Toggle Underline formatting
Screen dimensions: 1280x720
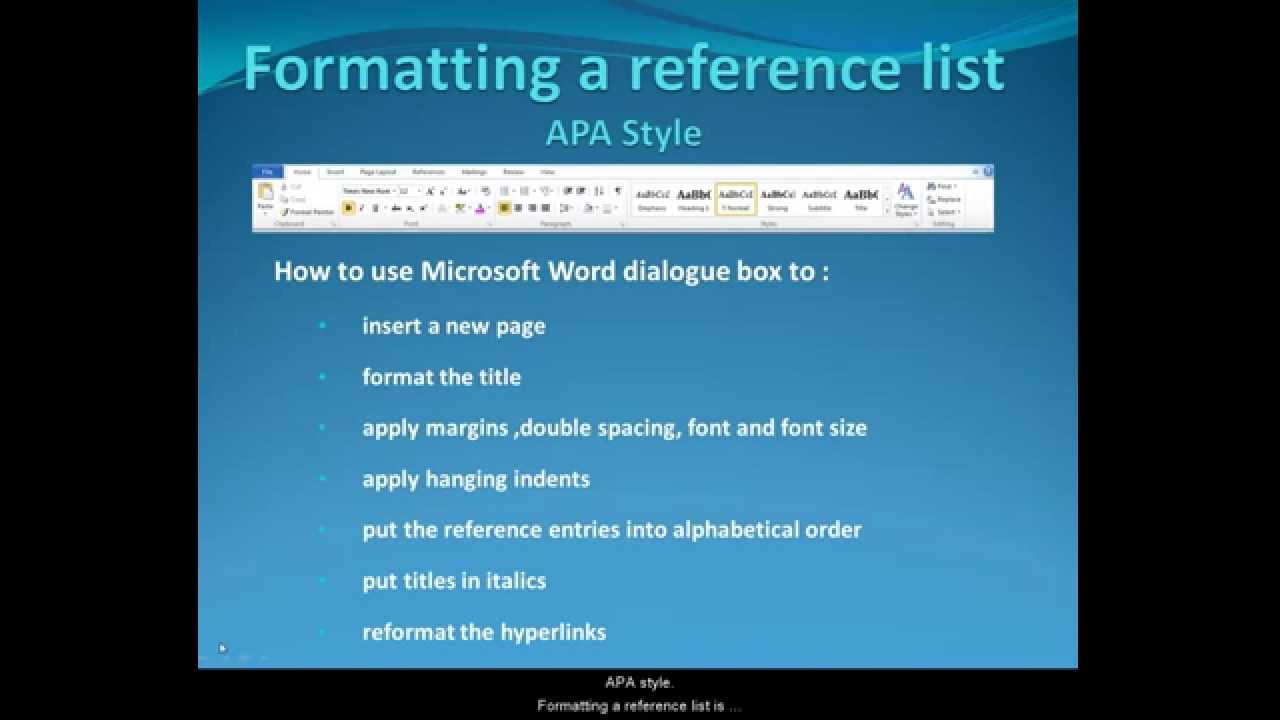(x=377, y=208)
